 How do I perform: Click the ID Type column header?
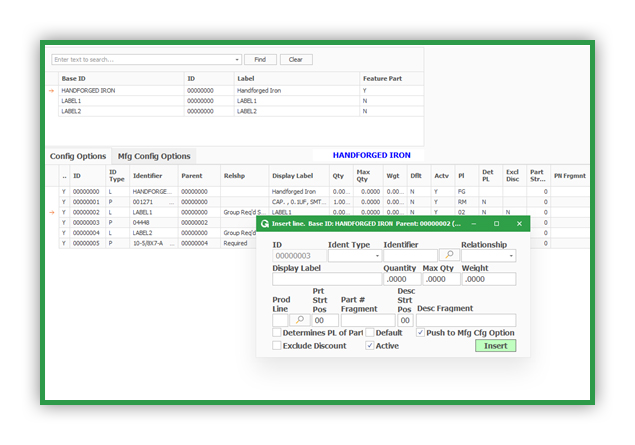(118, 176)
